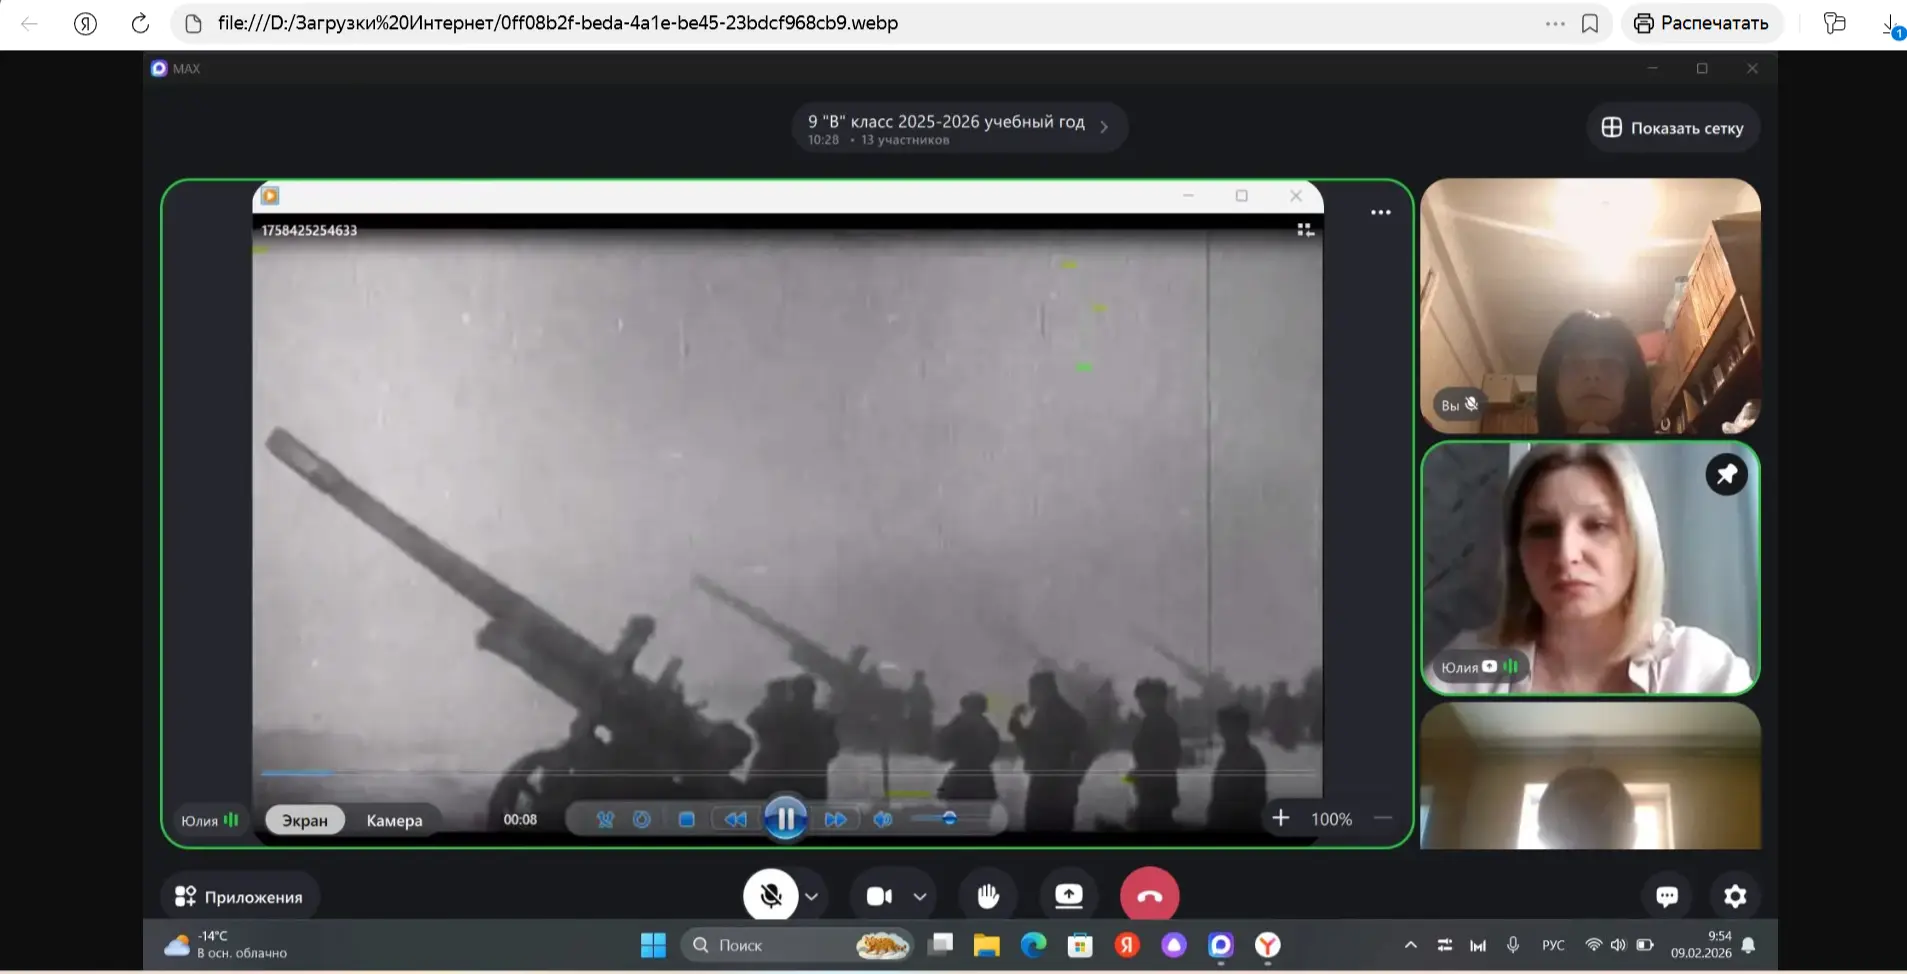Open the chat messages icon
The height and width of the screenshot is (974, 1907).
(1666, 896)
